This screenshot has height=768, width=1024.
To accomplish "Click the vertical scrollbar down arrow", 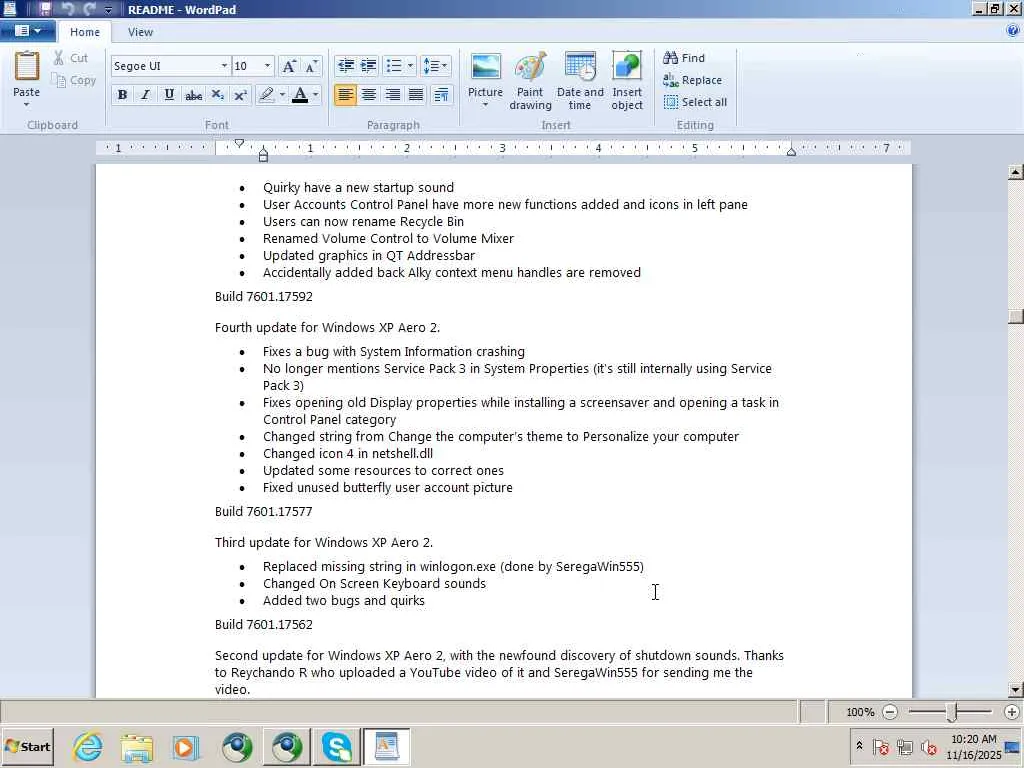I will click(1016, 690).
